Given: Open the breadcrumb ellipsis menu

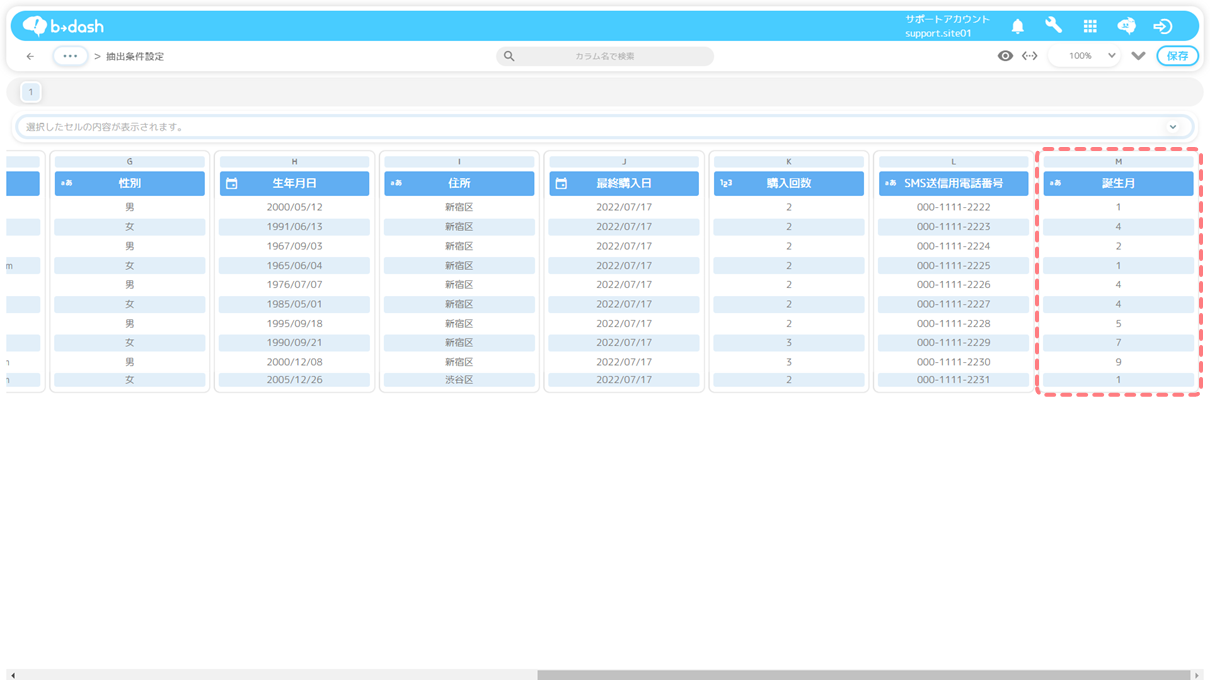Looking at the screenshot, I should click(70, 56).
